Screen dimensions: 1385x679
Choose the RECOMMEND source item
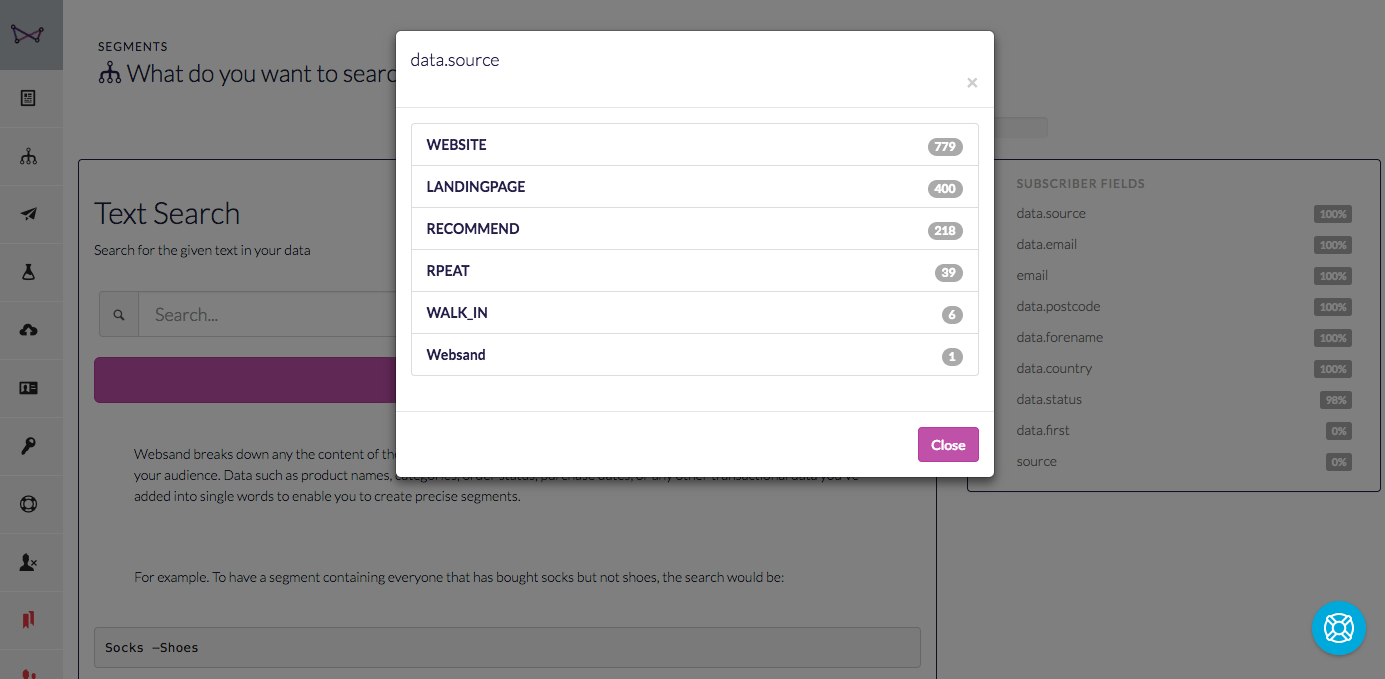click(x=694, y=229)
